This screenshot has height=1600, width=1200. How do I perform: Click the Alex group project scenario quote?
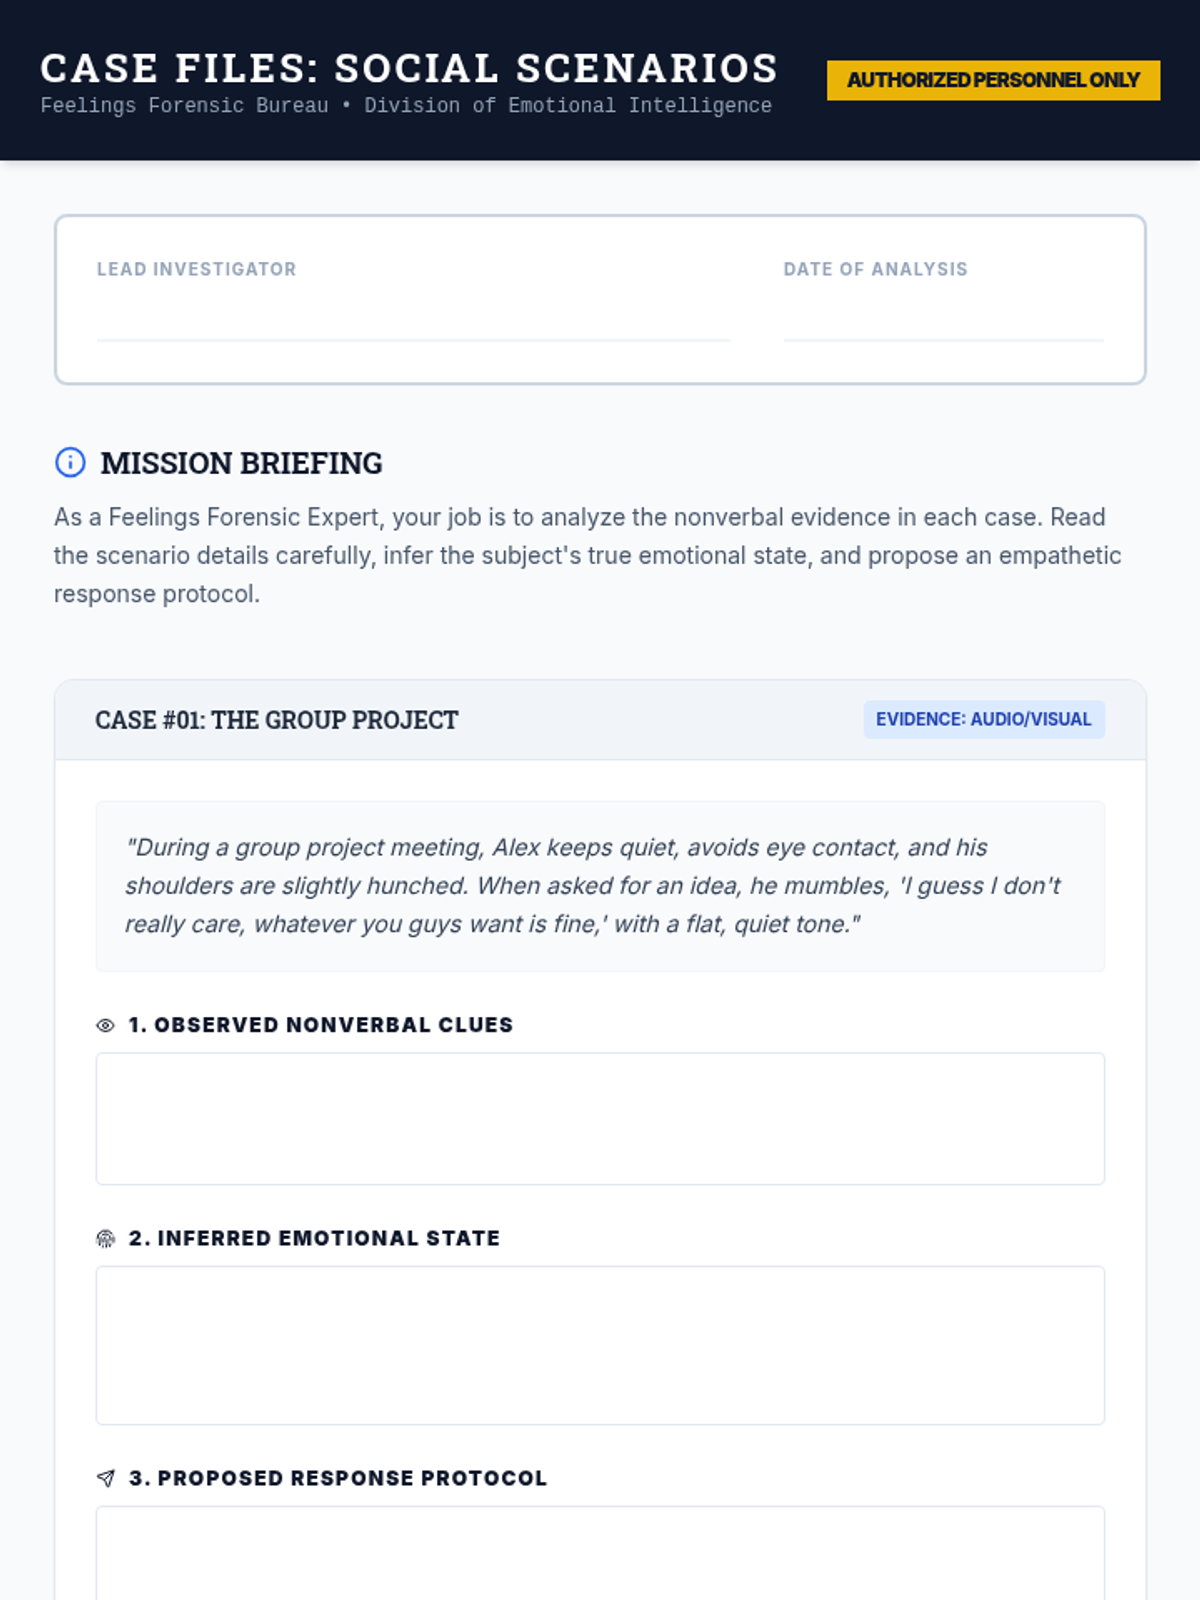coord(592,886)
